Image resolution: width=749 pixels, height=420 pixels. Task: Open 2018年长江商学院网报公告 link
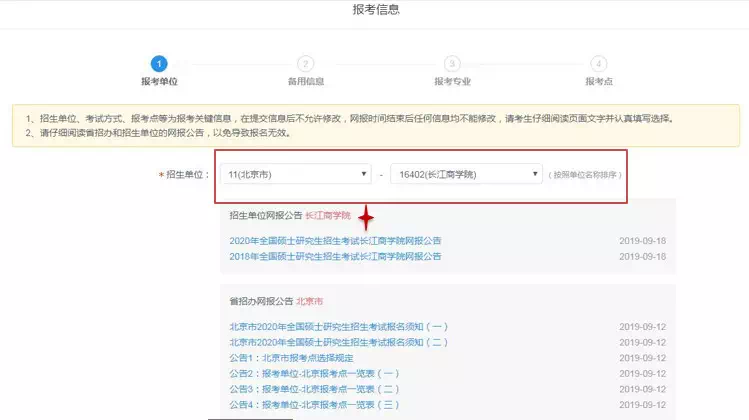(335, 257)
